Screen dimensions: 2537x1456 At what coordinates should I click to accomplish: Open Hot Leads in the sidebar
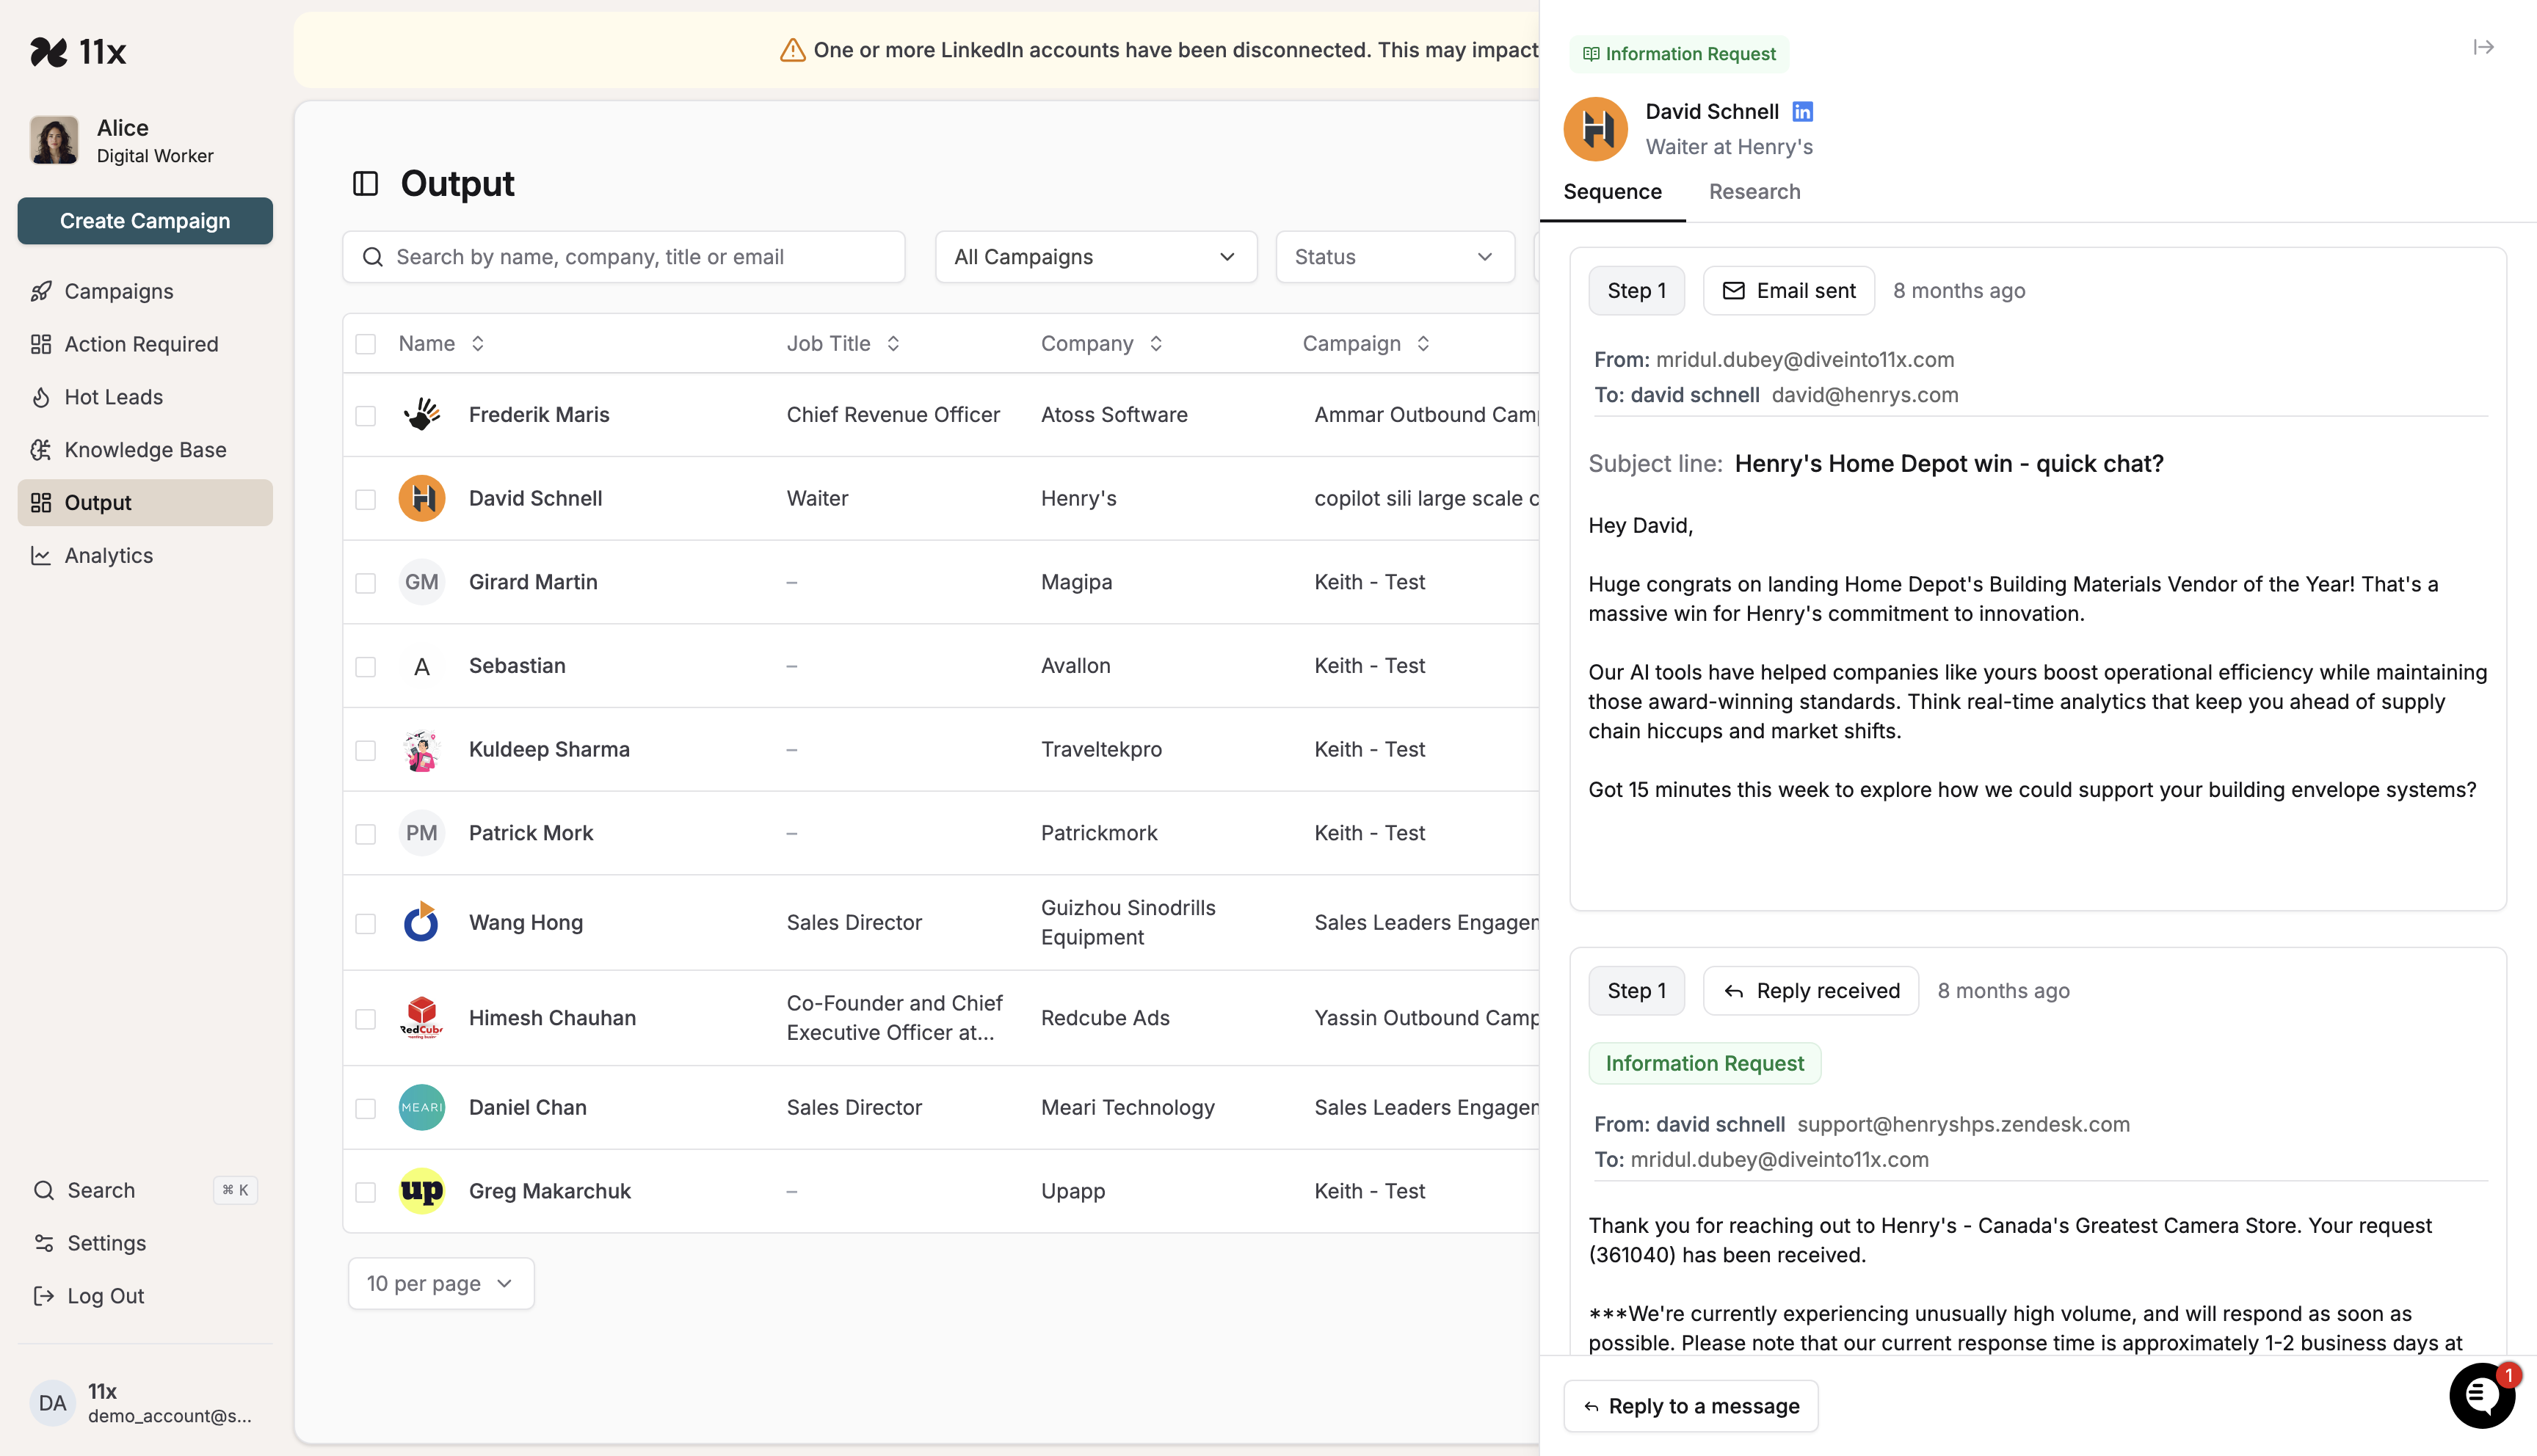pos(113,397)
